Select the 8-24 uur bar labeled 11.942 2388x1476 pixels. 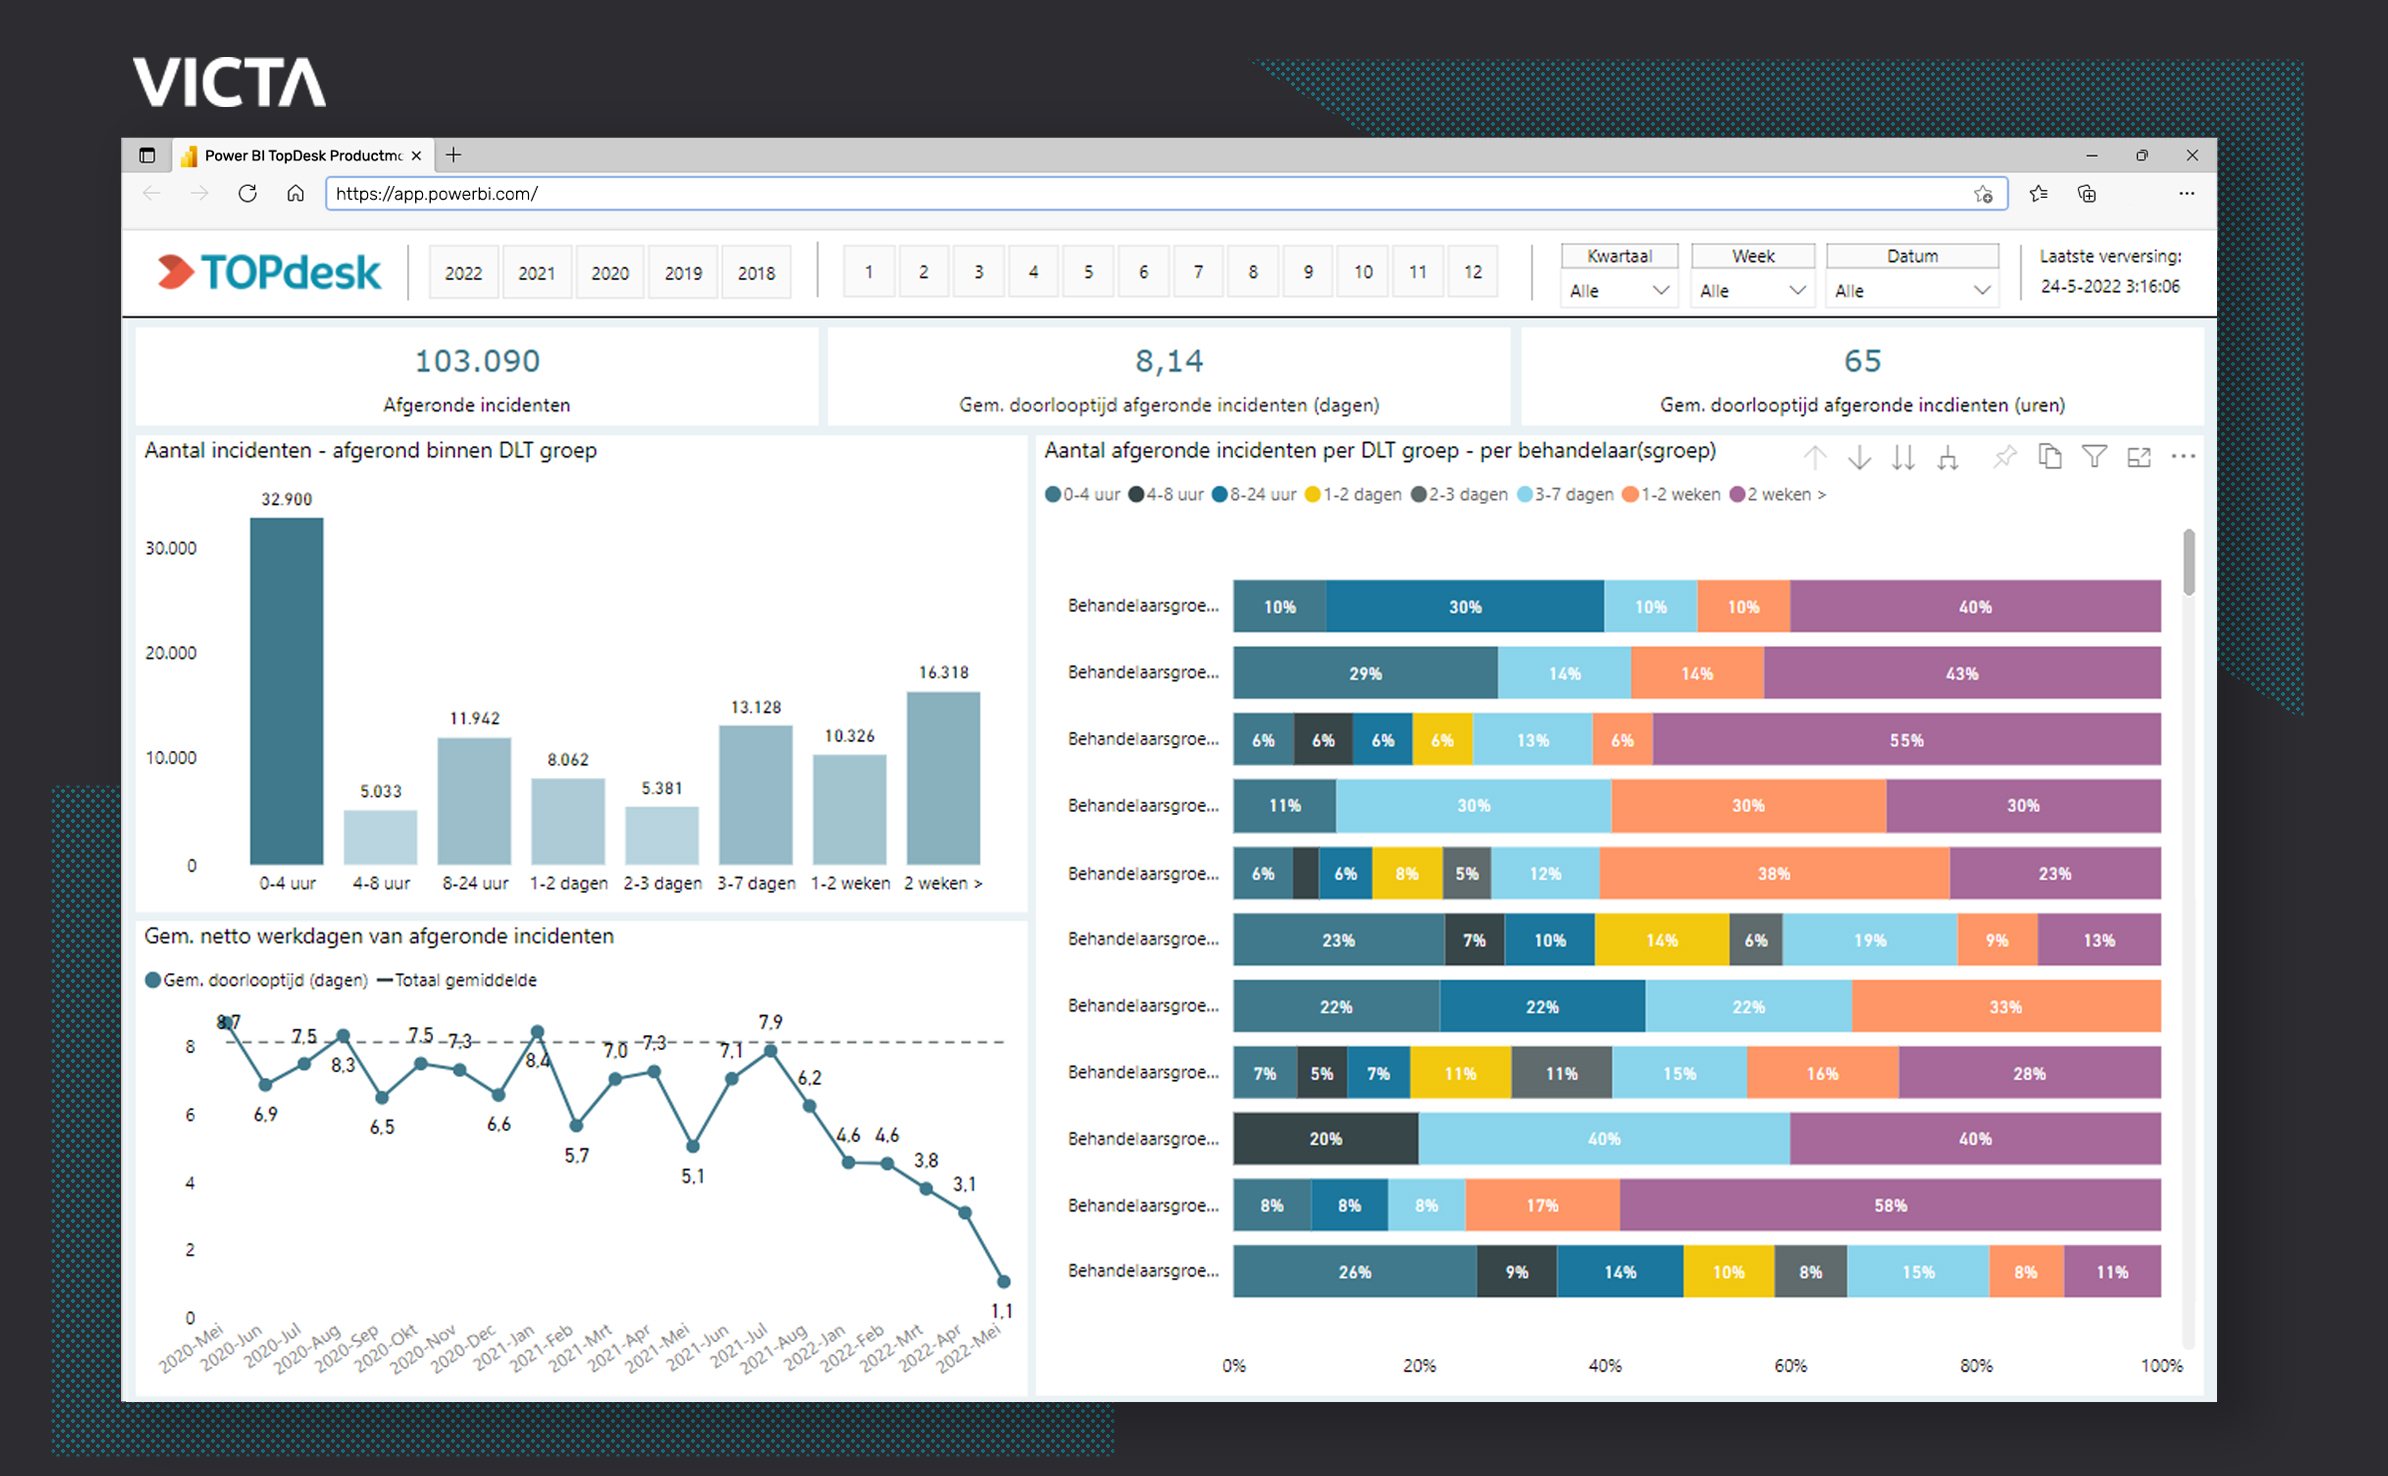point(474,801)
